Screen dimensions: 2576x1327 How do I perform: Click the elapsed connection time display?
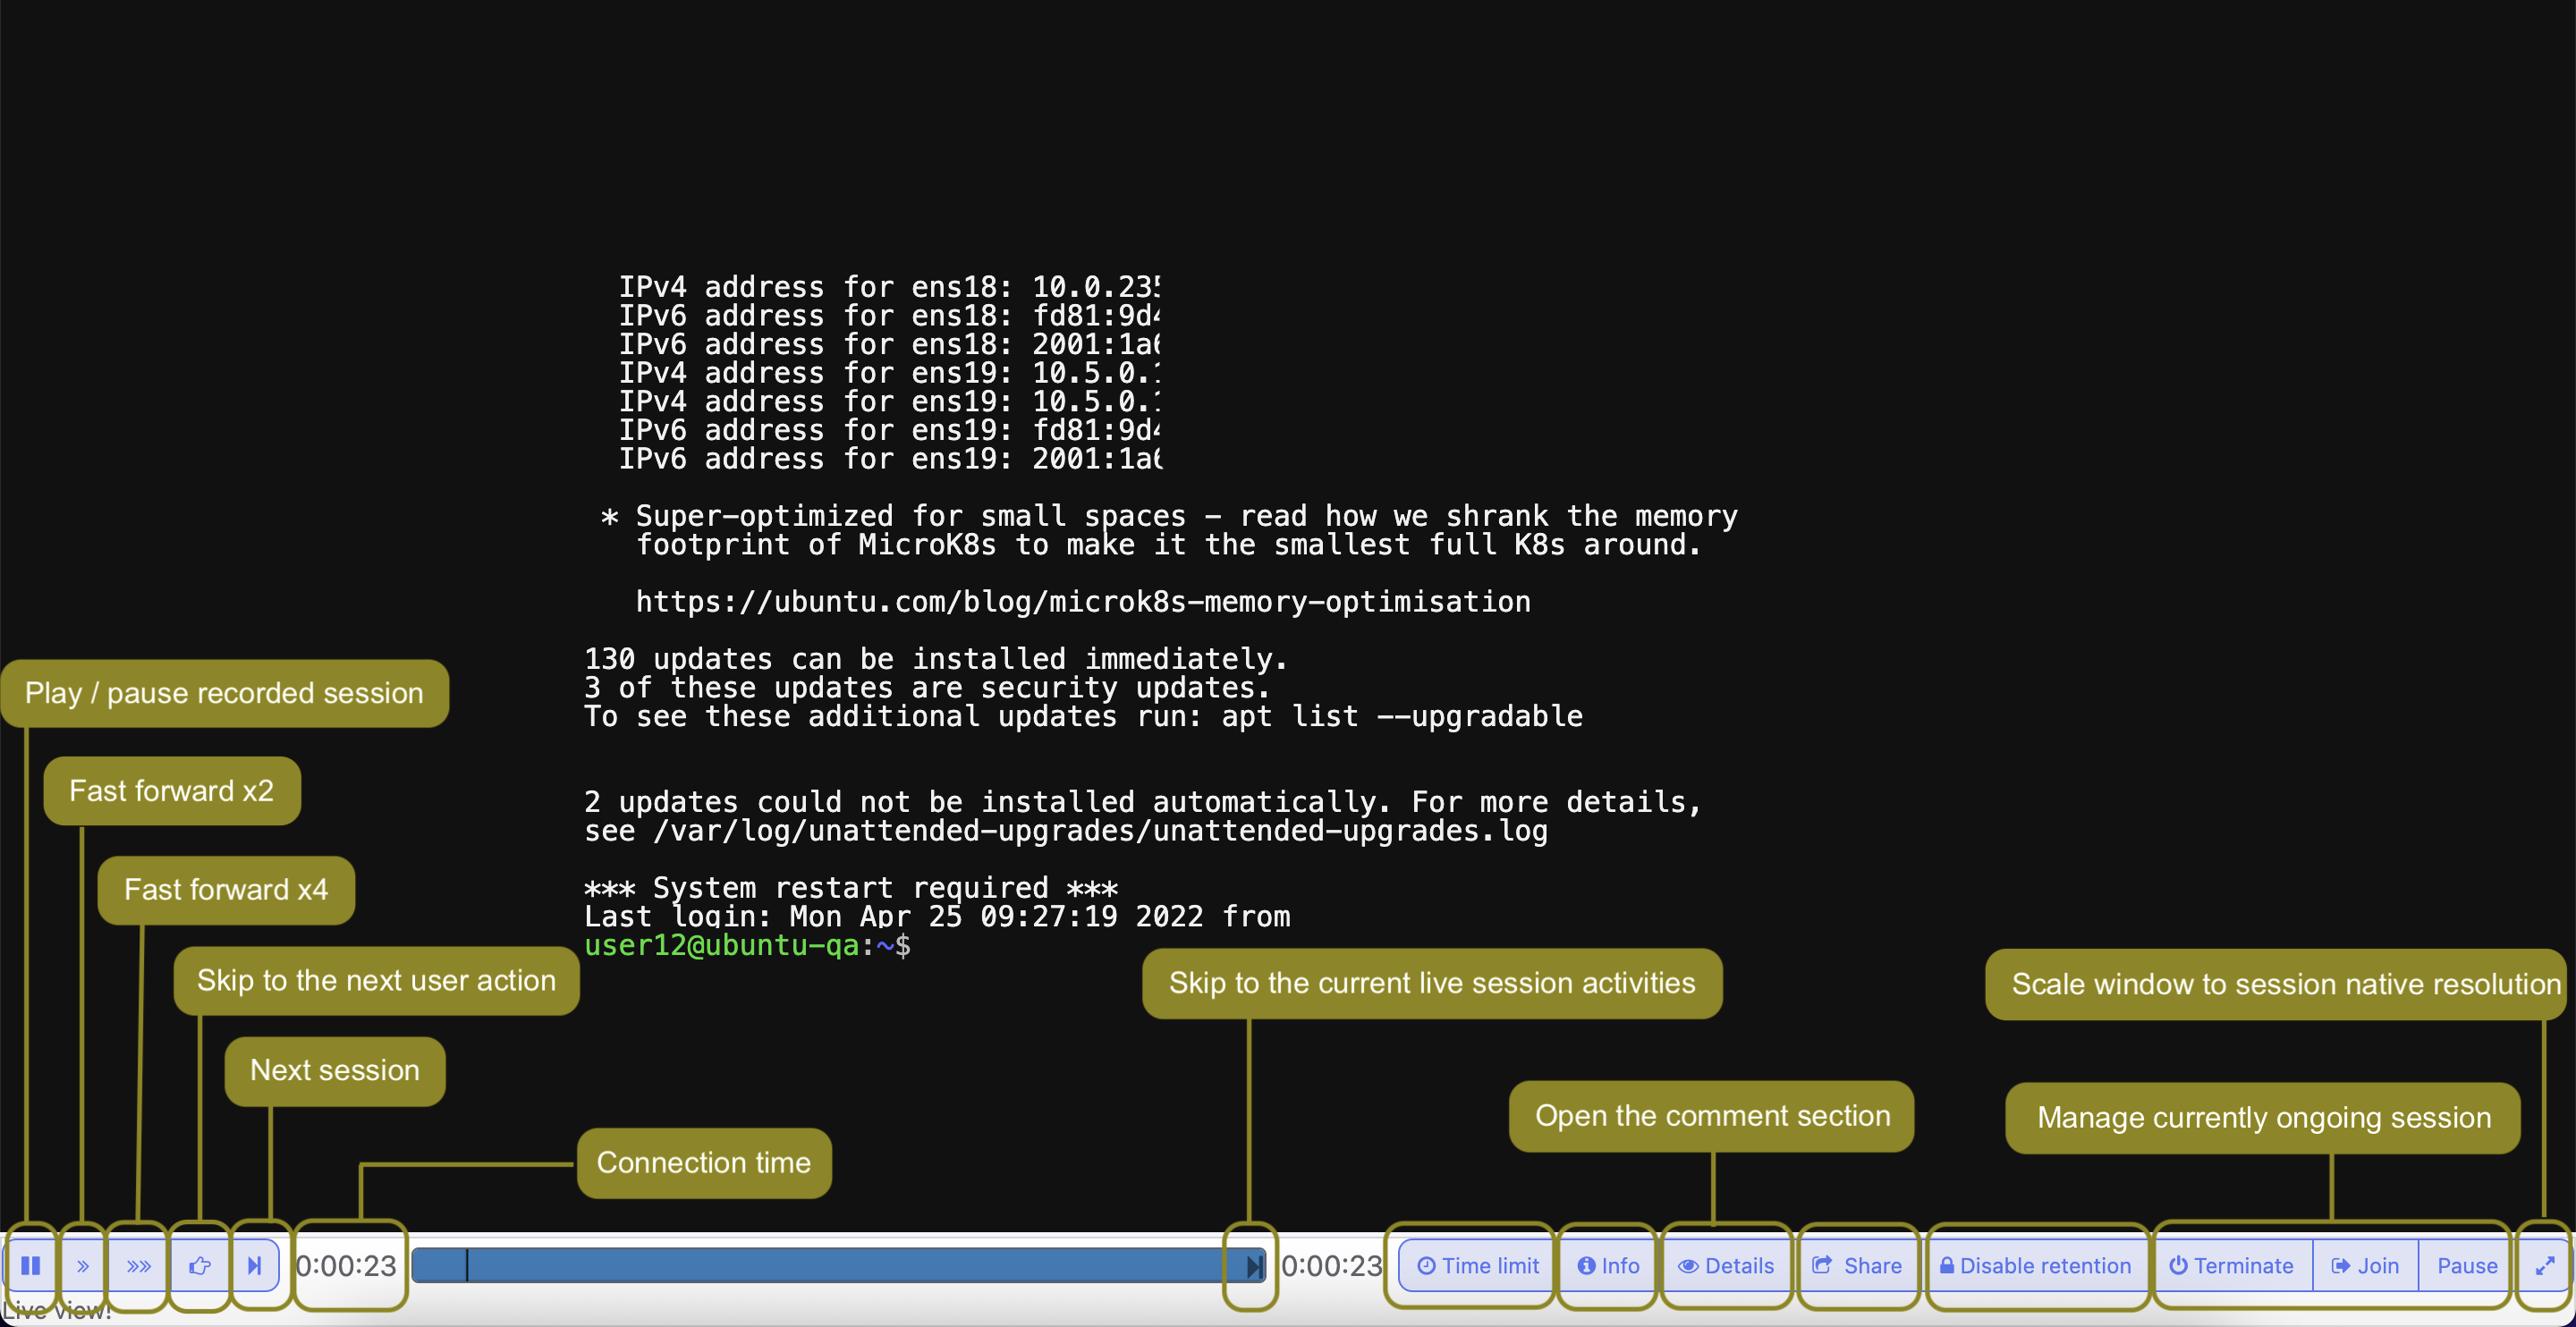coord(347,1266)
